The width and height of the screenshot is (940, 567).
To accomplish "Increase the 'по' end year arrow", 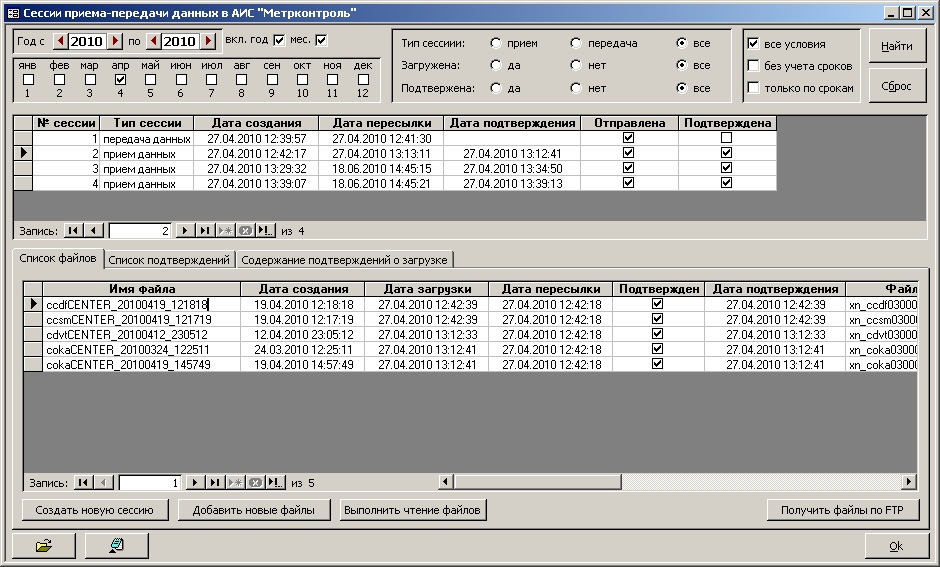I will 208,41.
